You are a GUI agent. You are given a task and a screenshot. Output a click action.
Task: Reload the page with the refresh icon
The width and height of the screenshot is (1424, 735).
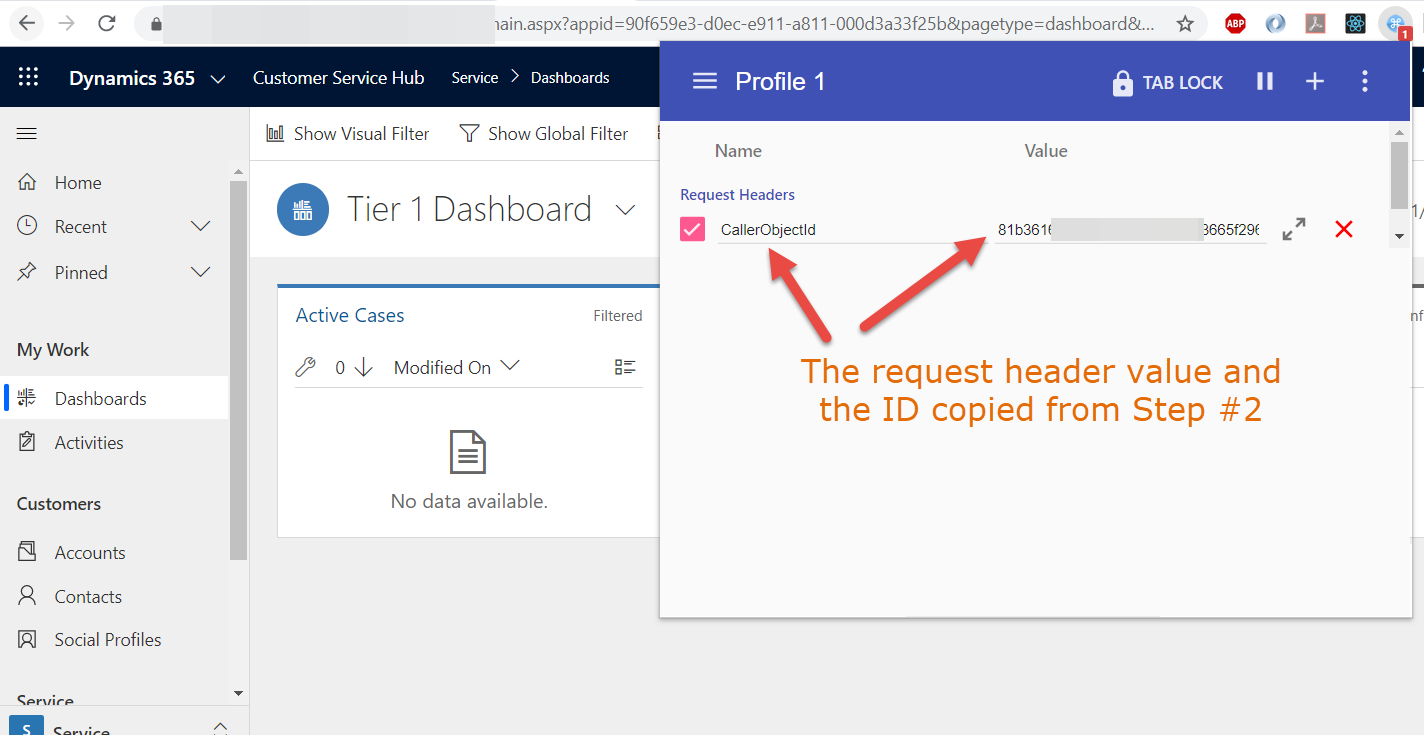[107, 23]
